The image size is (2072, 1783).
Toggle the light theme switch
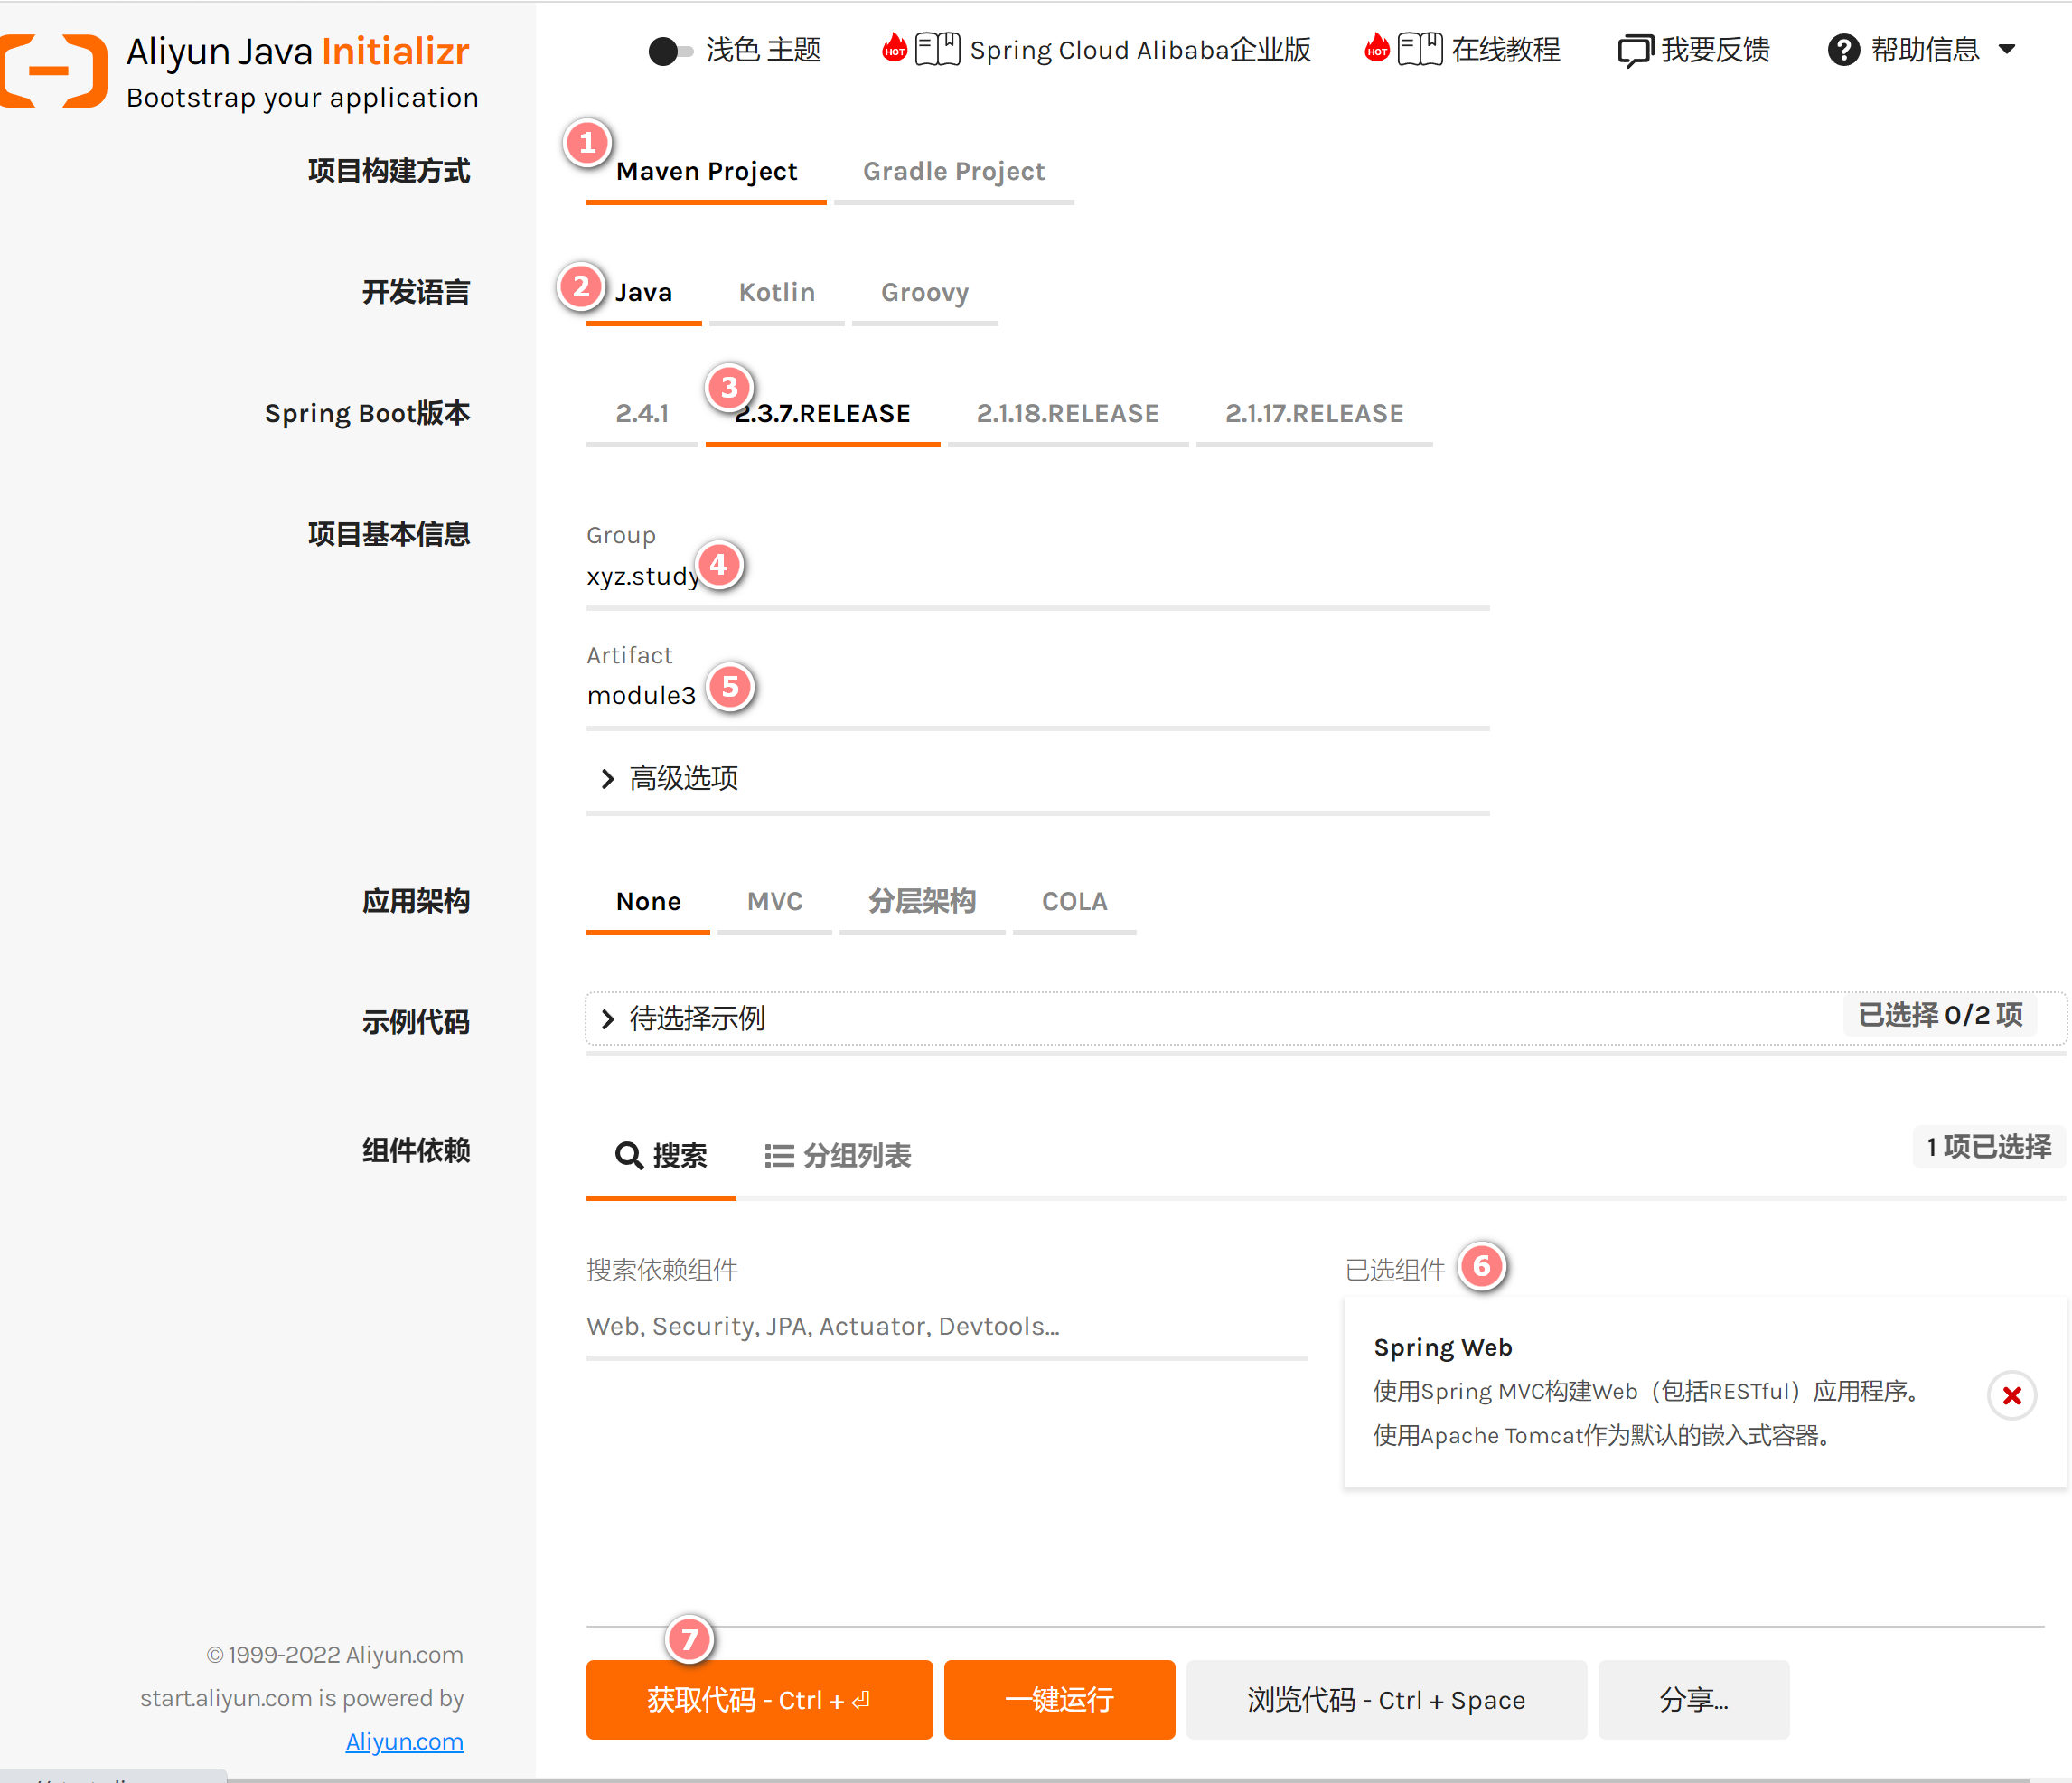[670, 51]
